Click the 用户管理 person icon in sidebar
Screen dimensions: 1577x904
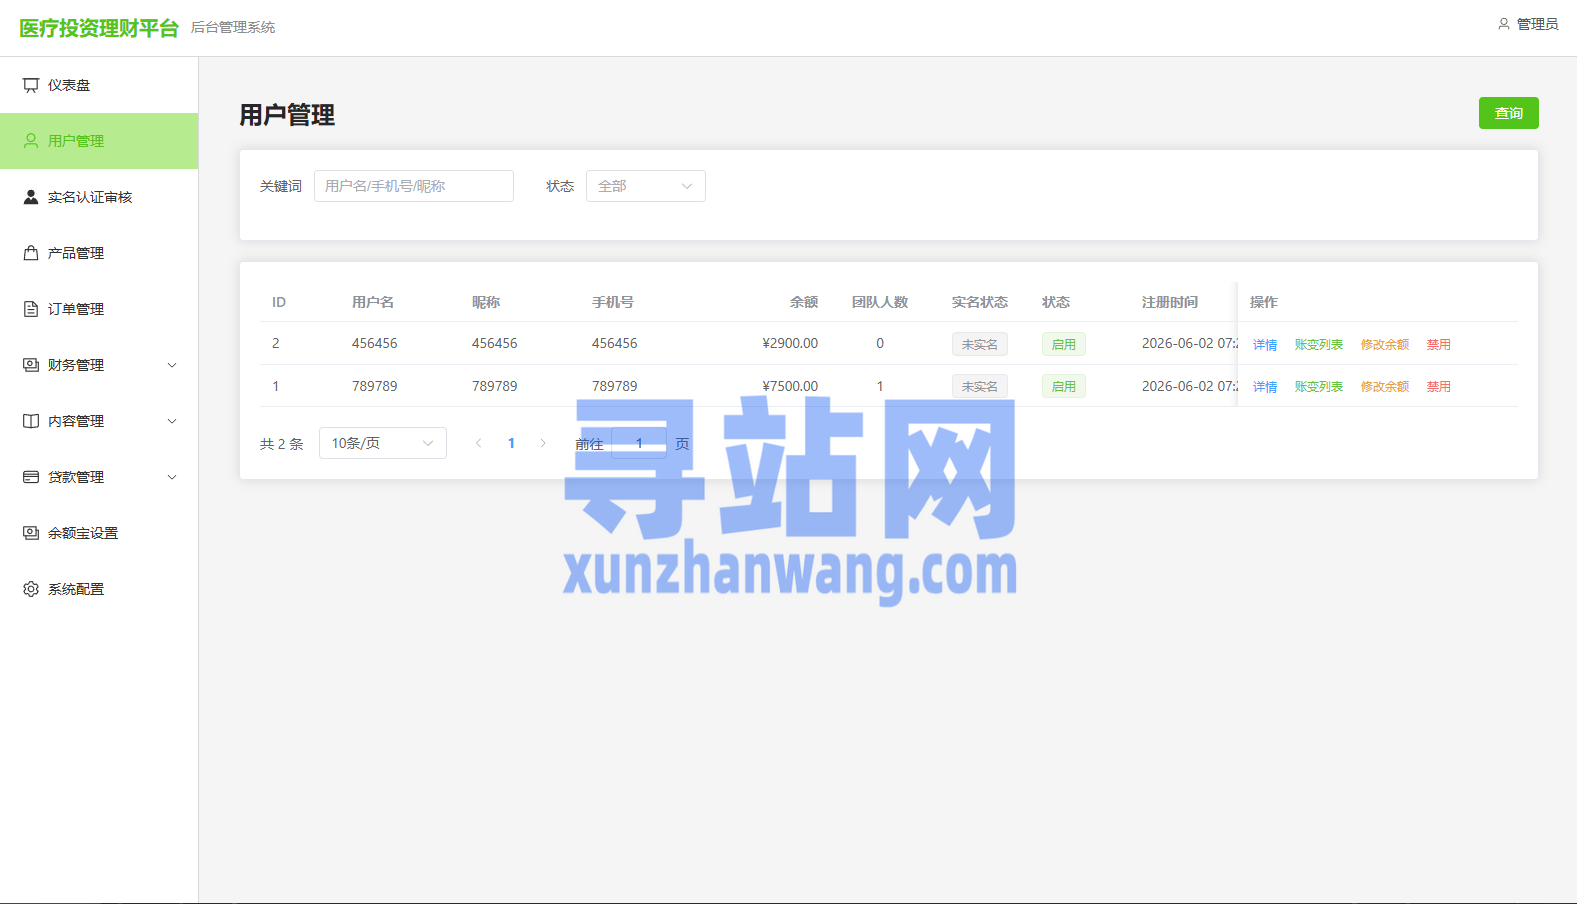(x=31, y=141)
